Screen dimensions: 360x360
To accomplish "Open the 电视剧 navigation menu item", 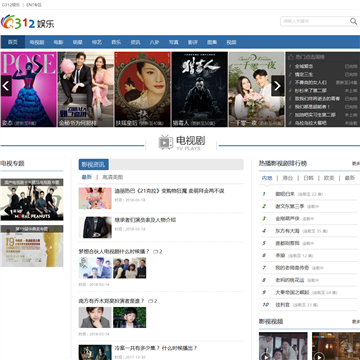I will pos(37,42).
